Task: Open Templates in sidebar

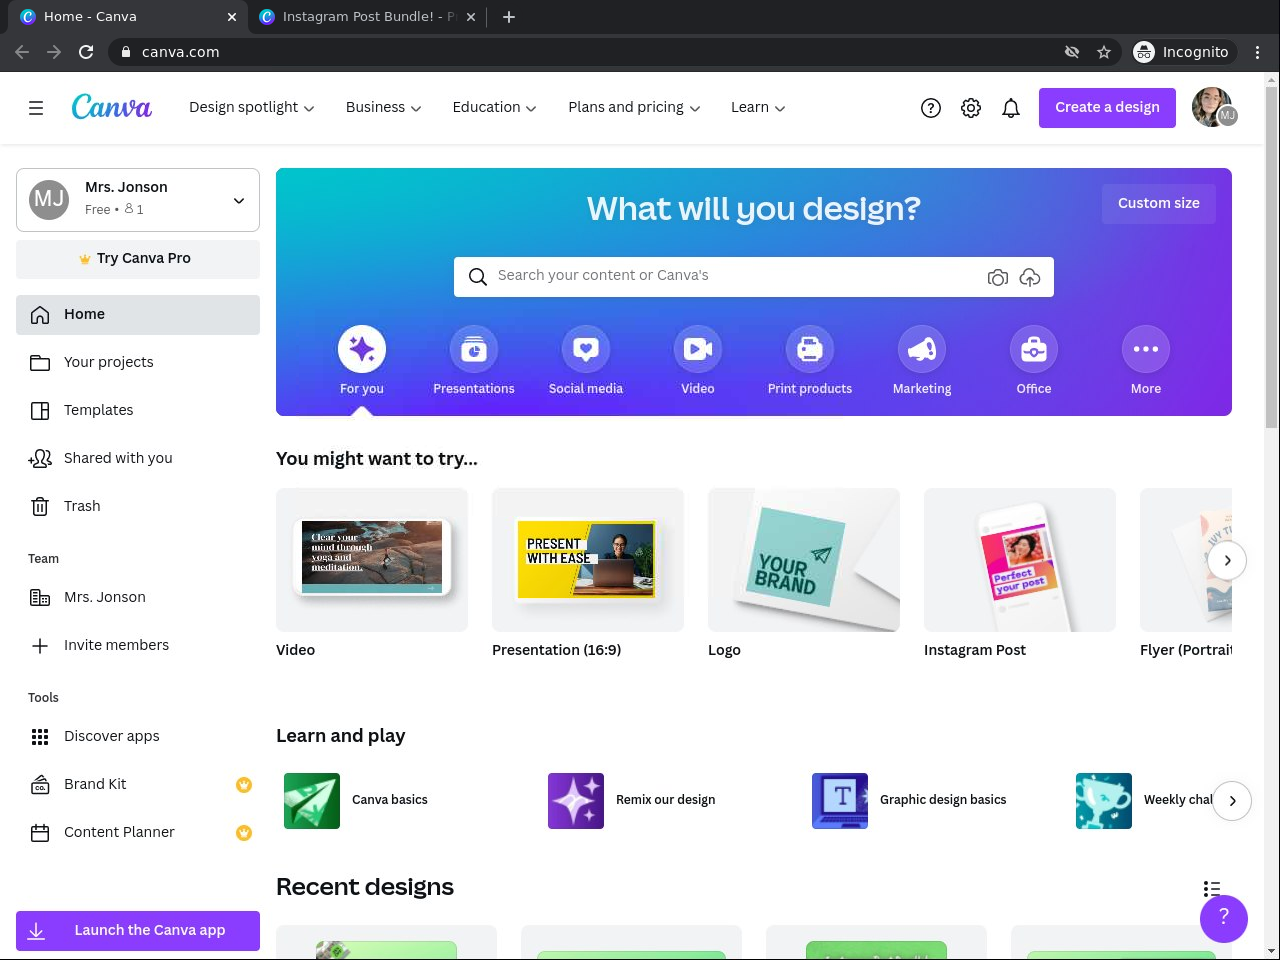Action: pos(138,411)
